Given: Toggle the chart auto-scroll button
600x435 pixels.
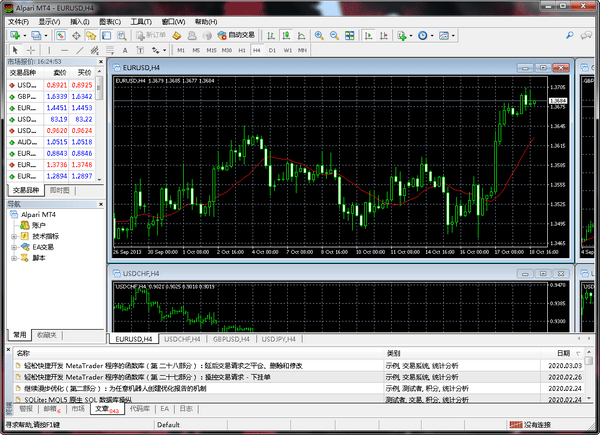Looking at the screenshot, I should click(368, 36).
